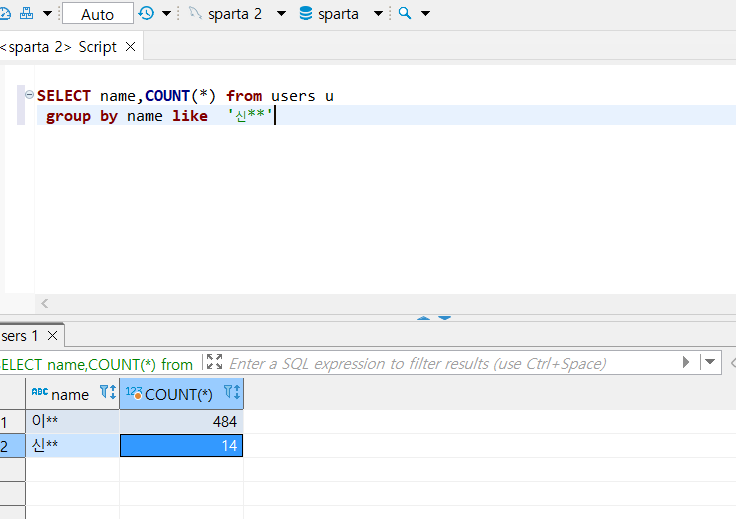Viewport: 736px width, 519px height.
Task: Expand the sparta database dropdown arrow
Action: [x=378, y=13]
